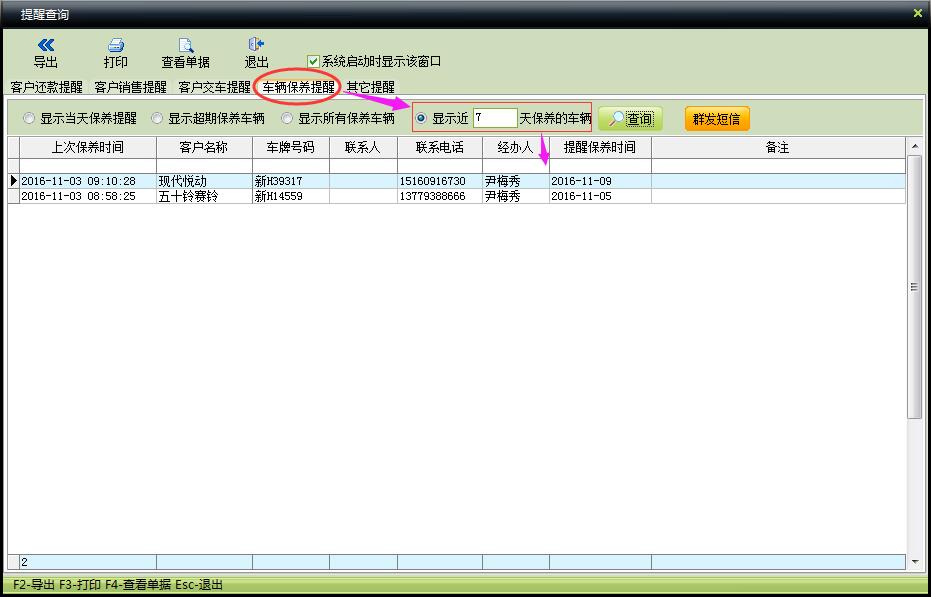
Task: Select 显示近 days radio button
Action: point(421,118)
